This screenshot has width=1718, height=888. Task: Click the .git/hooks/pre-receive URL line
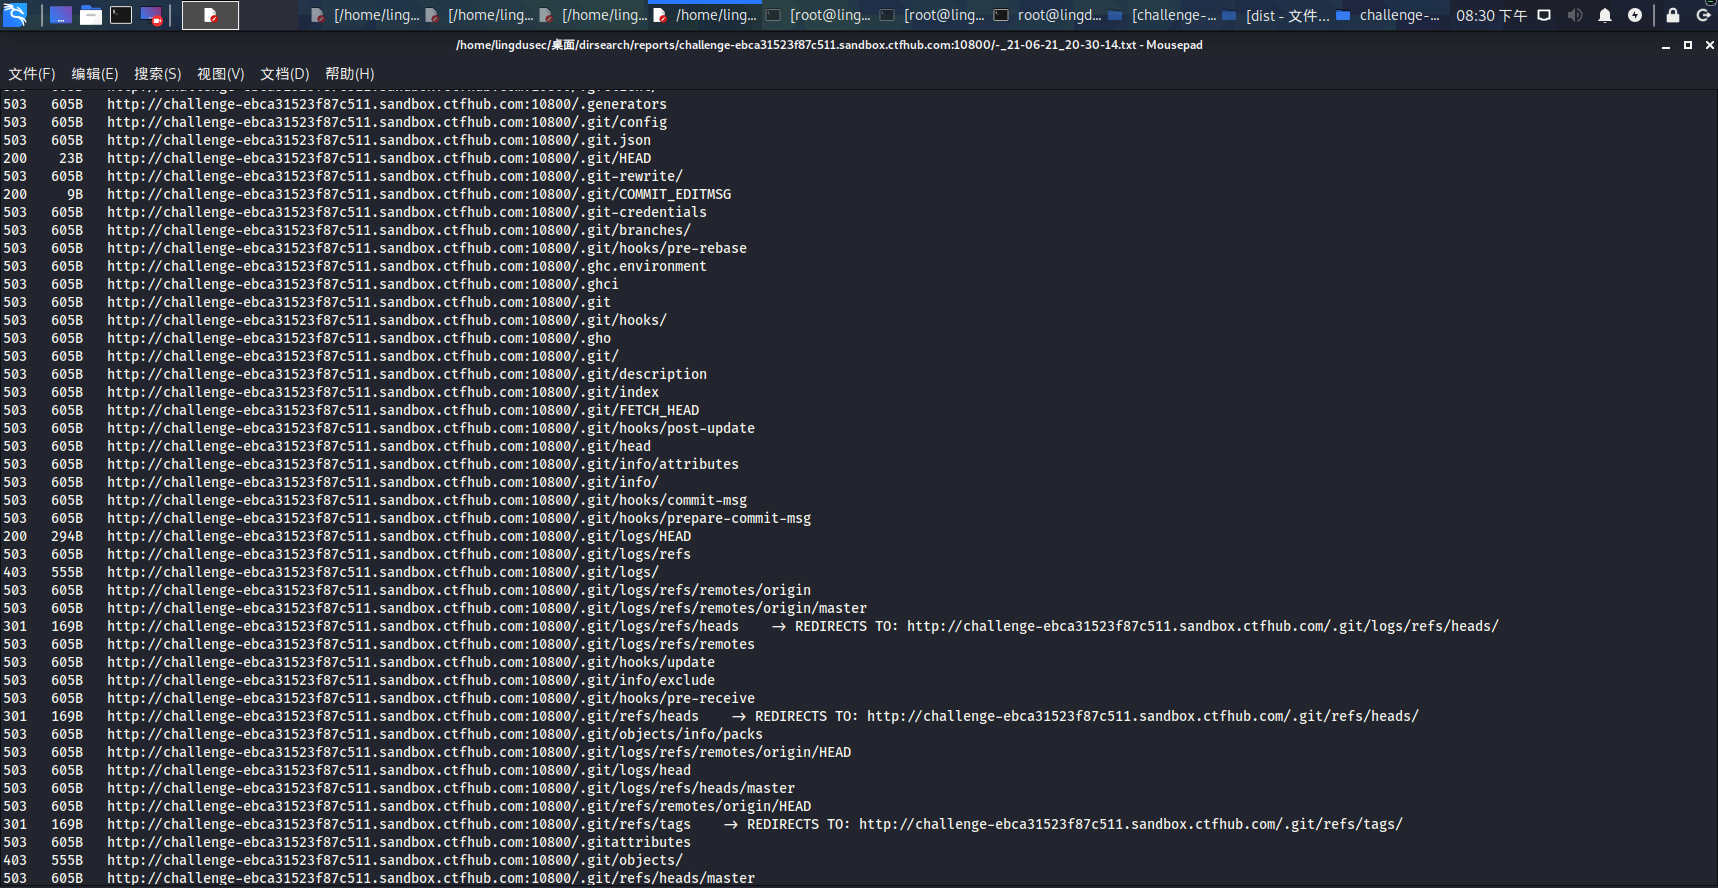pyautogui.click(x=431, y=698)
